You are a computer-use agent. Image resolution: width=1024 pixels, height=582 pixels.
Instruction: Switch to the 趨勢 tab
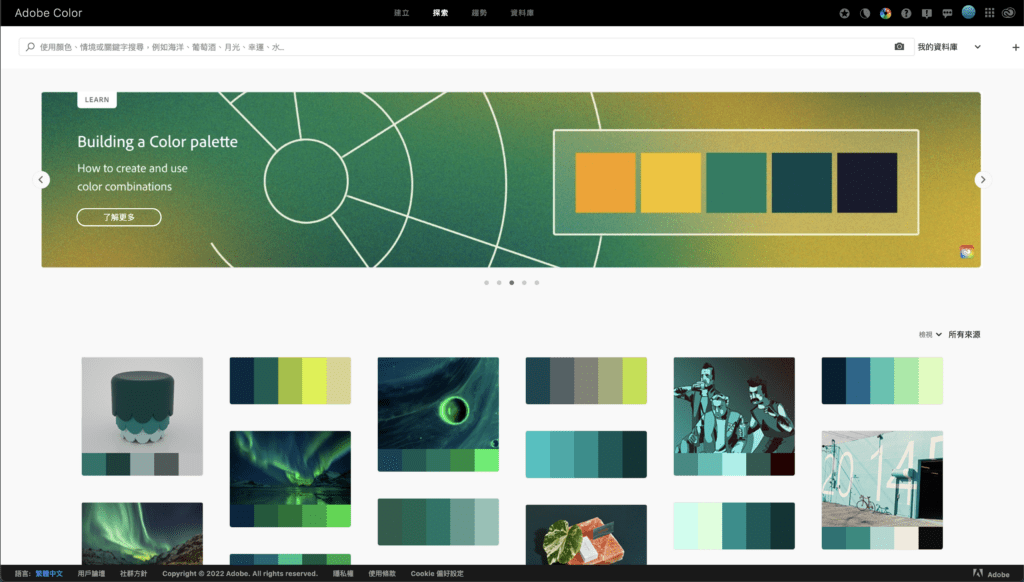(479, 13)
